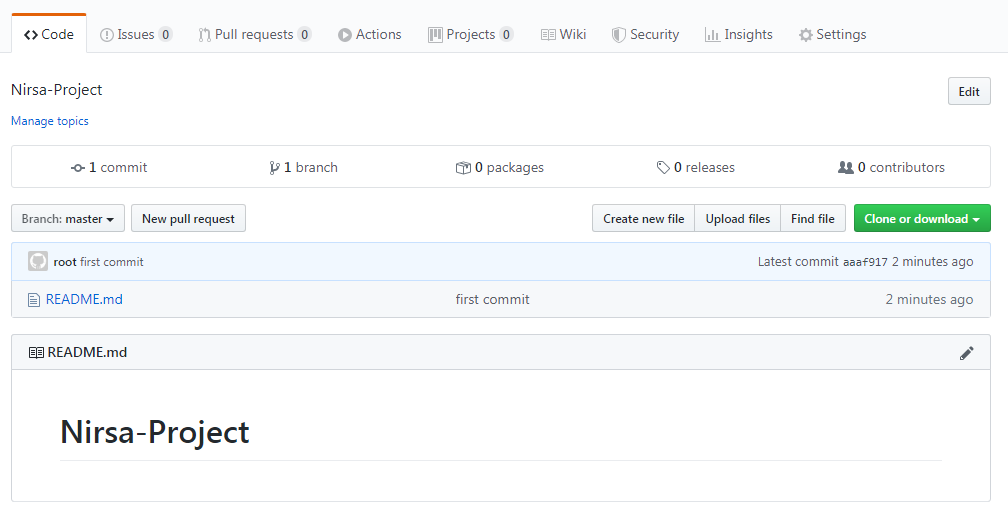The height and width of the screenshot is (512, 1008).
Task: View the 1 commit history
Action: point(109,167)
